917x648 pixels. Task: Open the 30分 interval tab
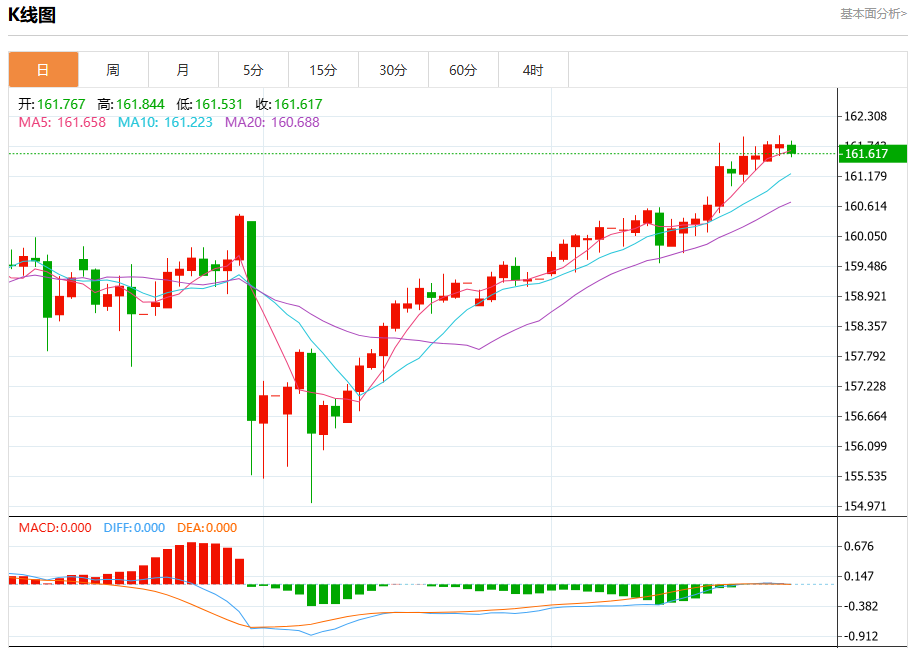pyautogui.click(x=394, y=70)
